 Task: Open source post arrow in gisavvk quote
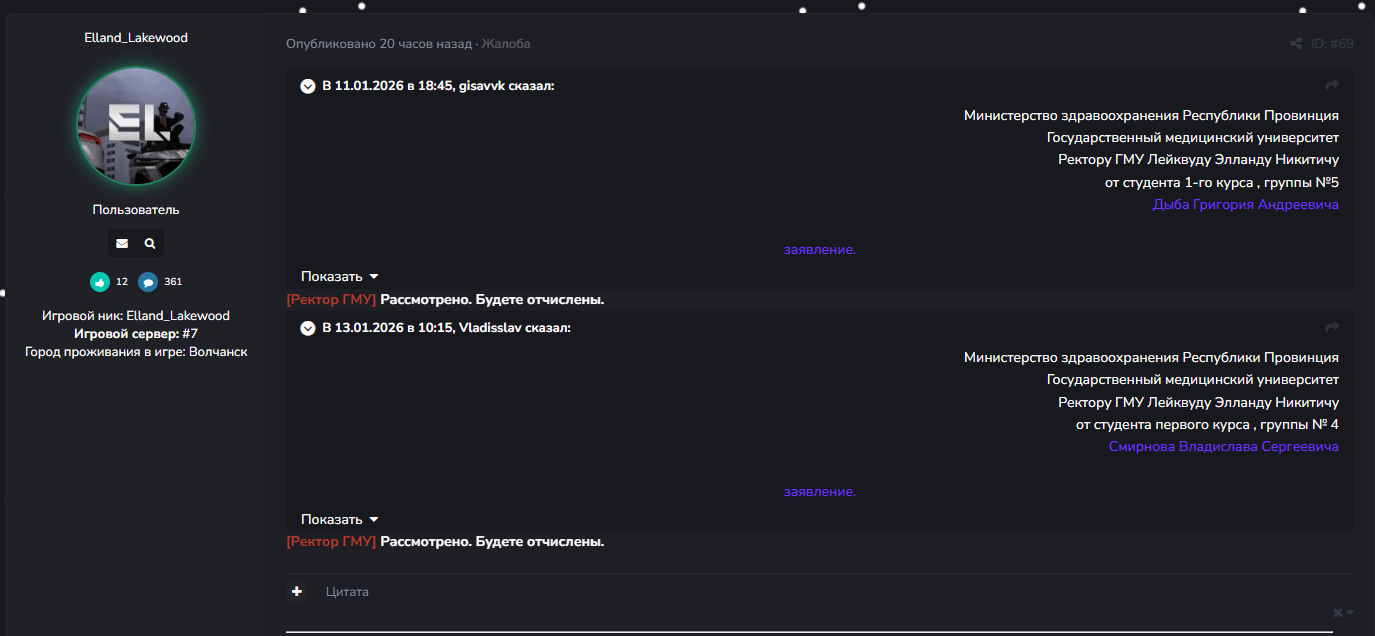1332,86
